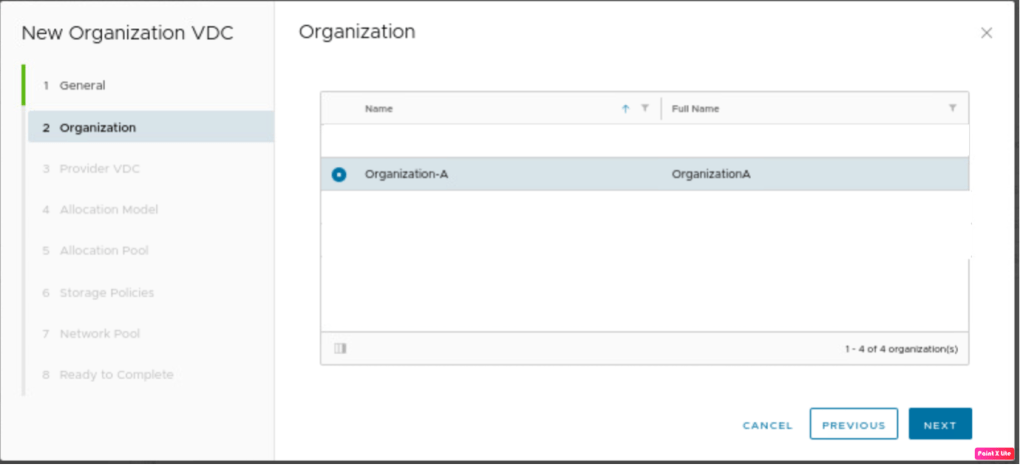Click the OrganizationA full name cell
This screenshot has width=1023, height=467.
pyautogui.click(x=711, y=174)
